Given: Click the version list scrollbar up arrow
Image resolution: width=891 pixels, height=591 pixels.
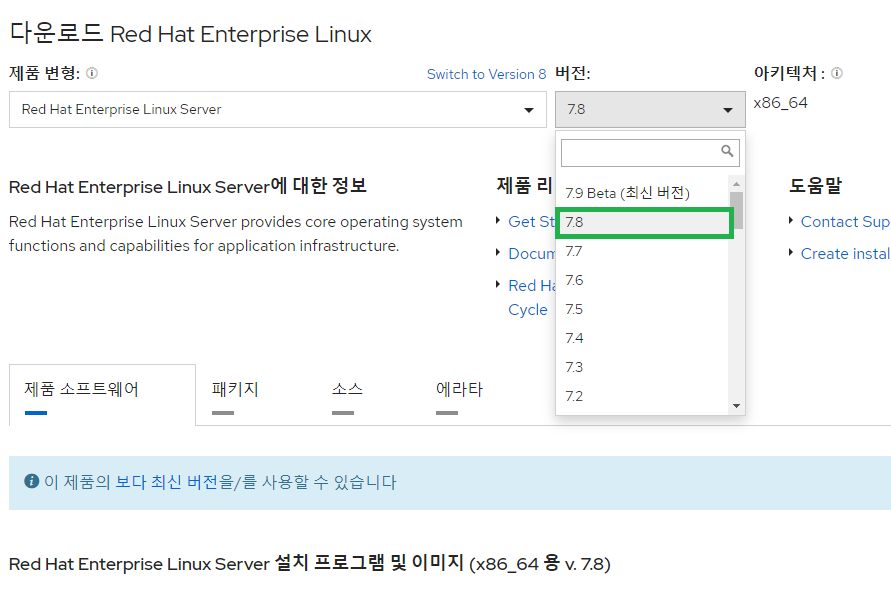Looking at the screenshot, I should click(x=736, y=184).
